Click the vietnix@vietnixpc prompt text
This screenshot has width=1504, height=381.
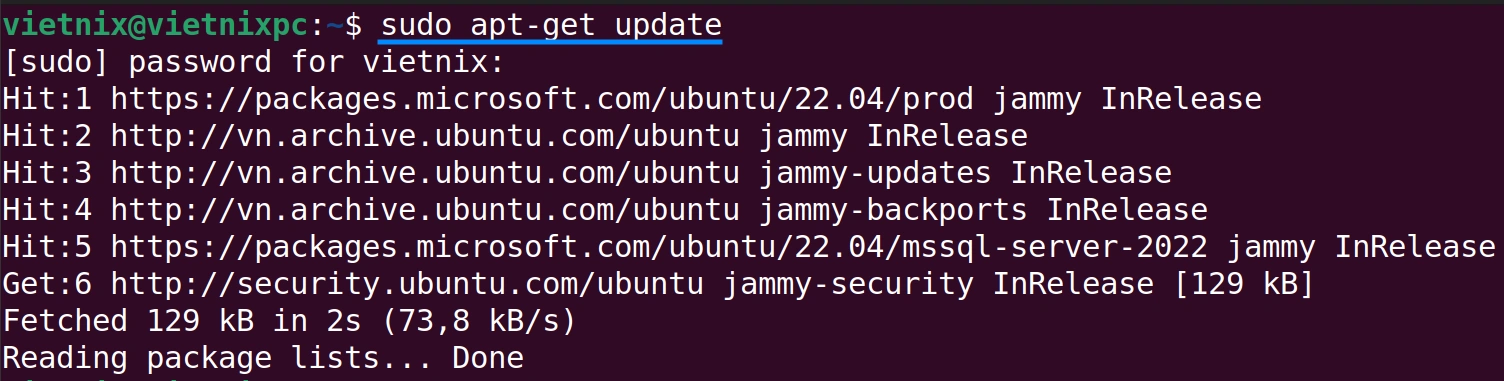point(155,25)
